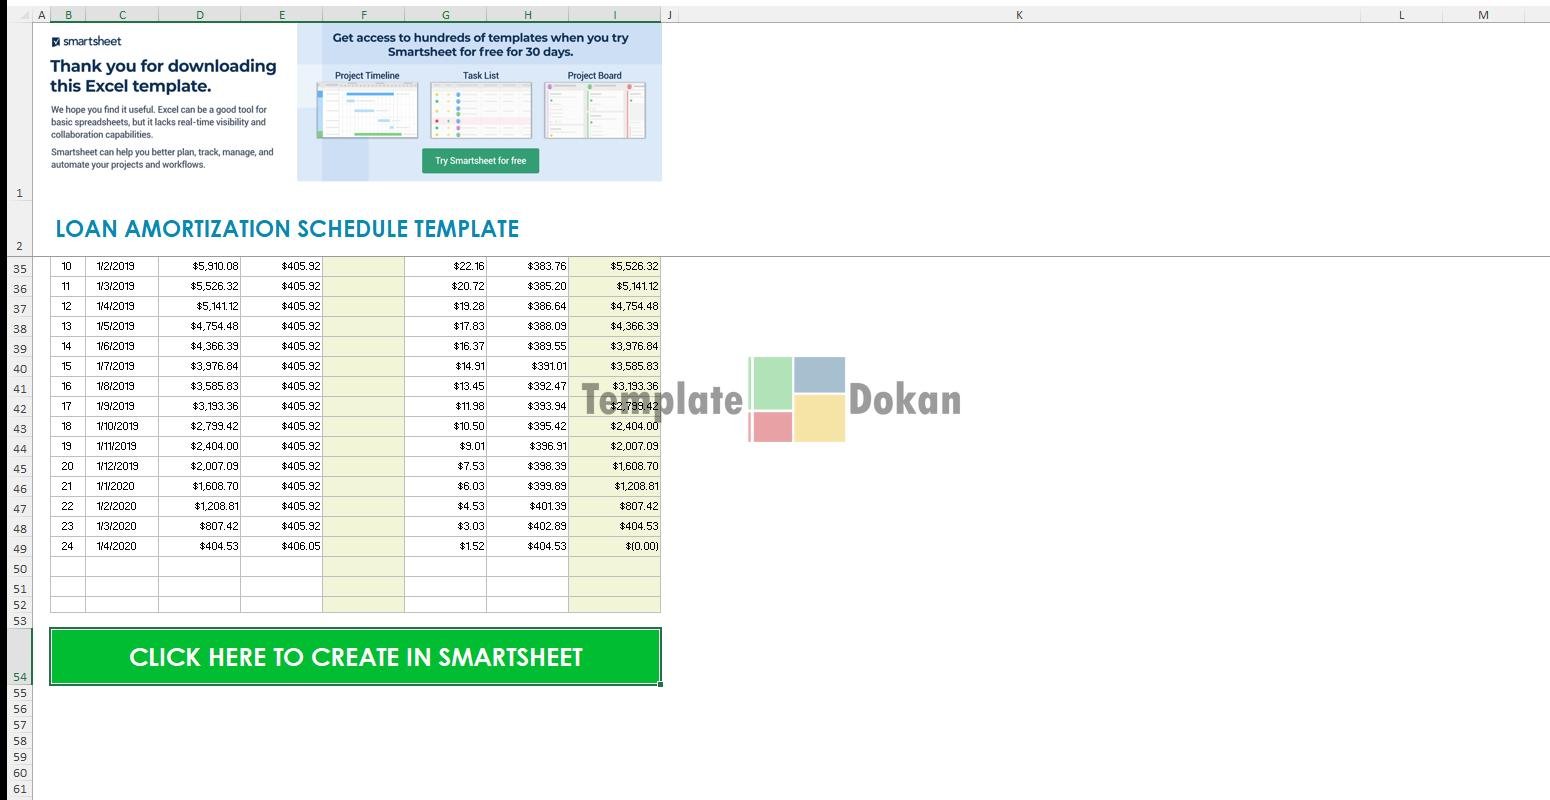
Task: Select the cell containing $406.05
Action: coord(281,546)
